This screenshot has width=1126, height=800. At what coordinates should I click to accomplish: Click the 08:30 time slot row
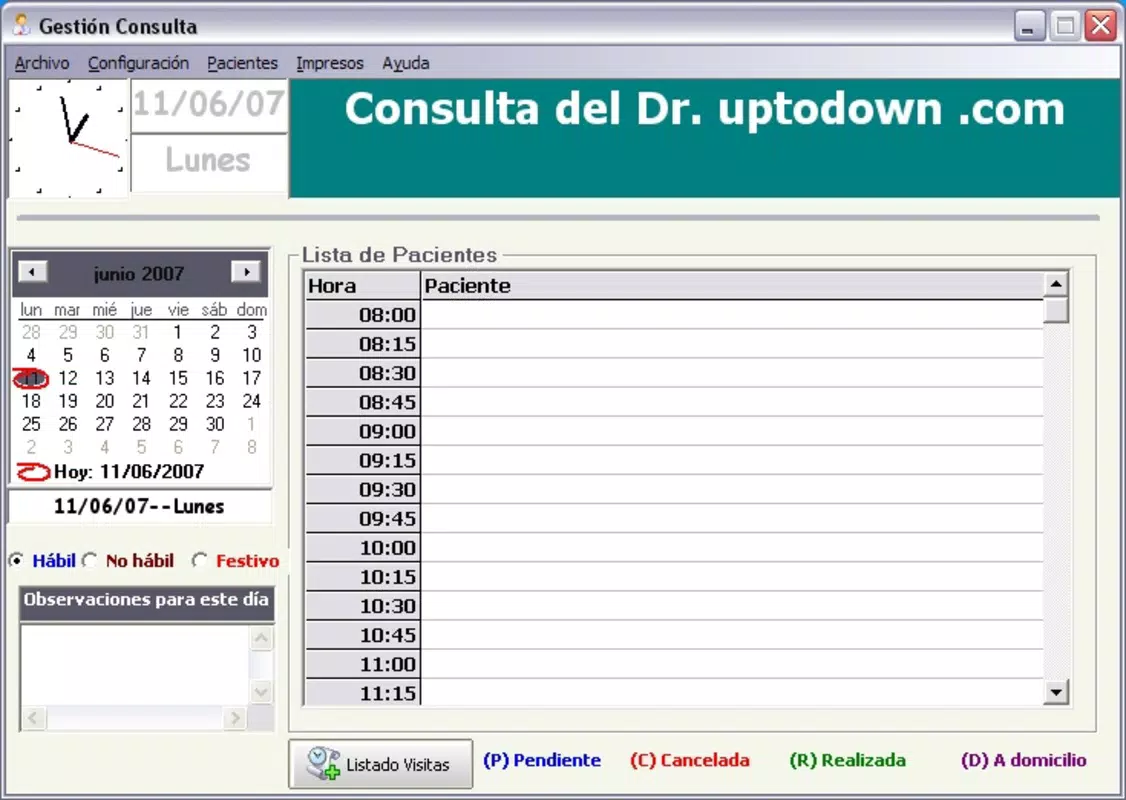point(674,373)
